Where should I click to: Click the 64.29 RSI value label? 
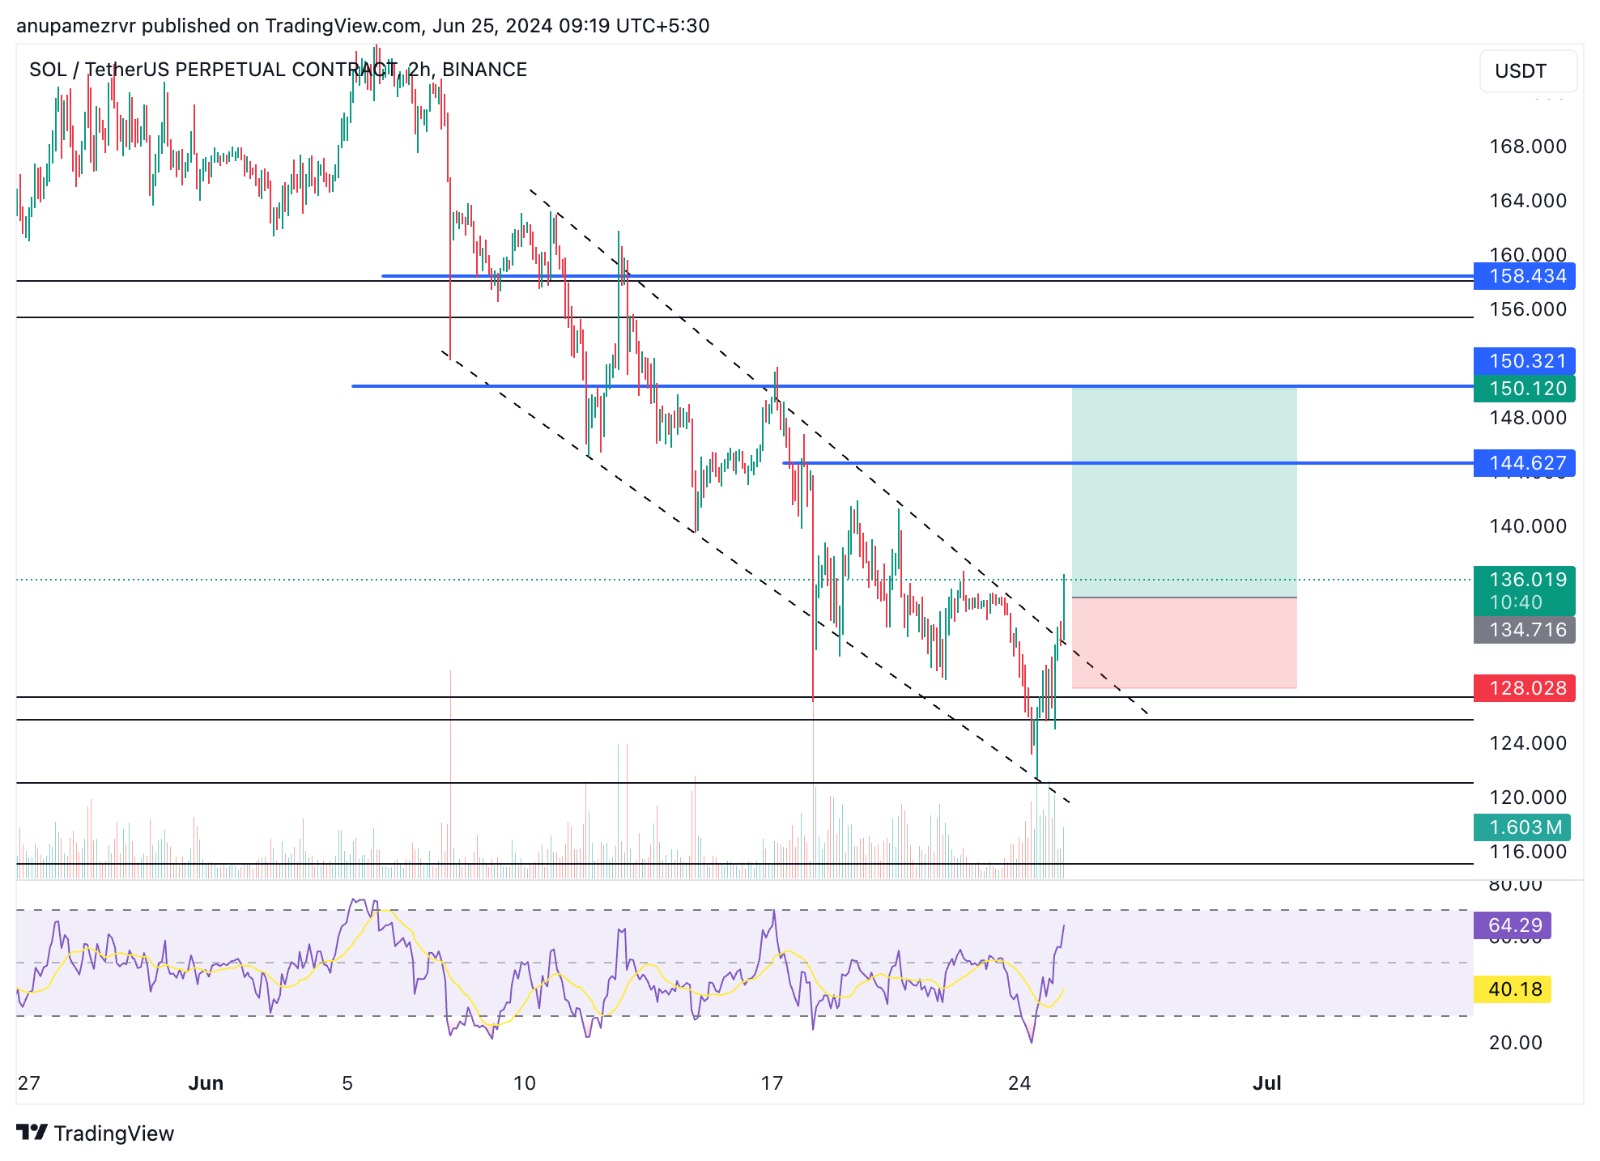click(1512, 925)
